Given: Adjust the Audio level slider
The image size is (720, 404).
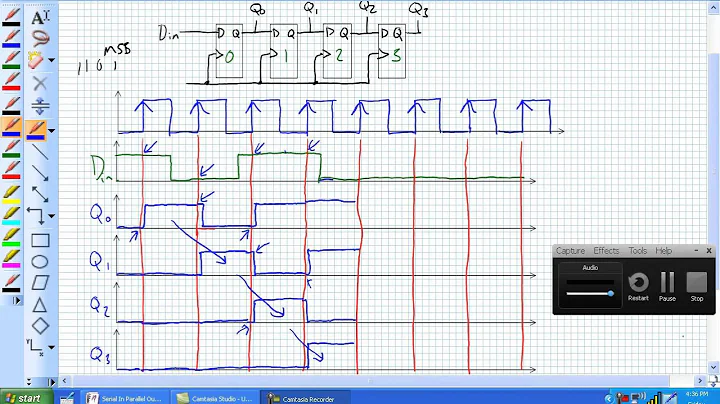Looking at the screenshot, I should pos(590,293).
